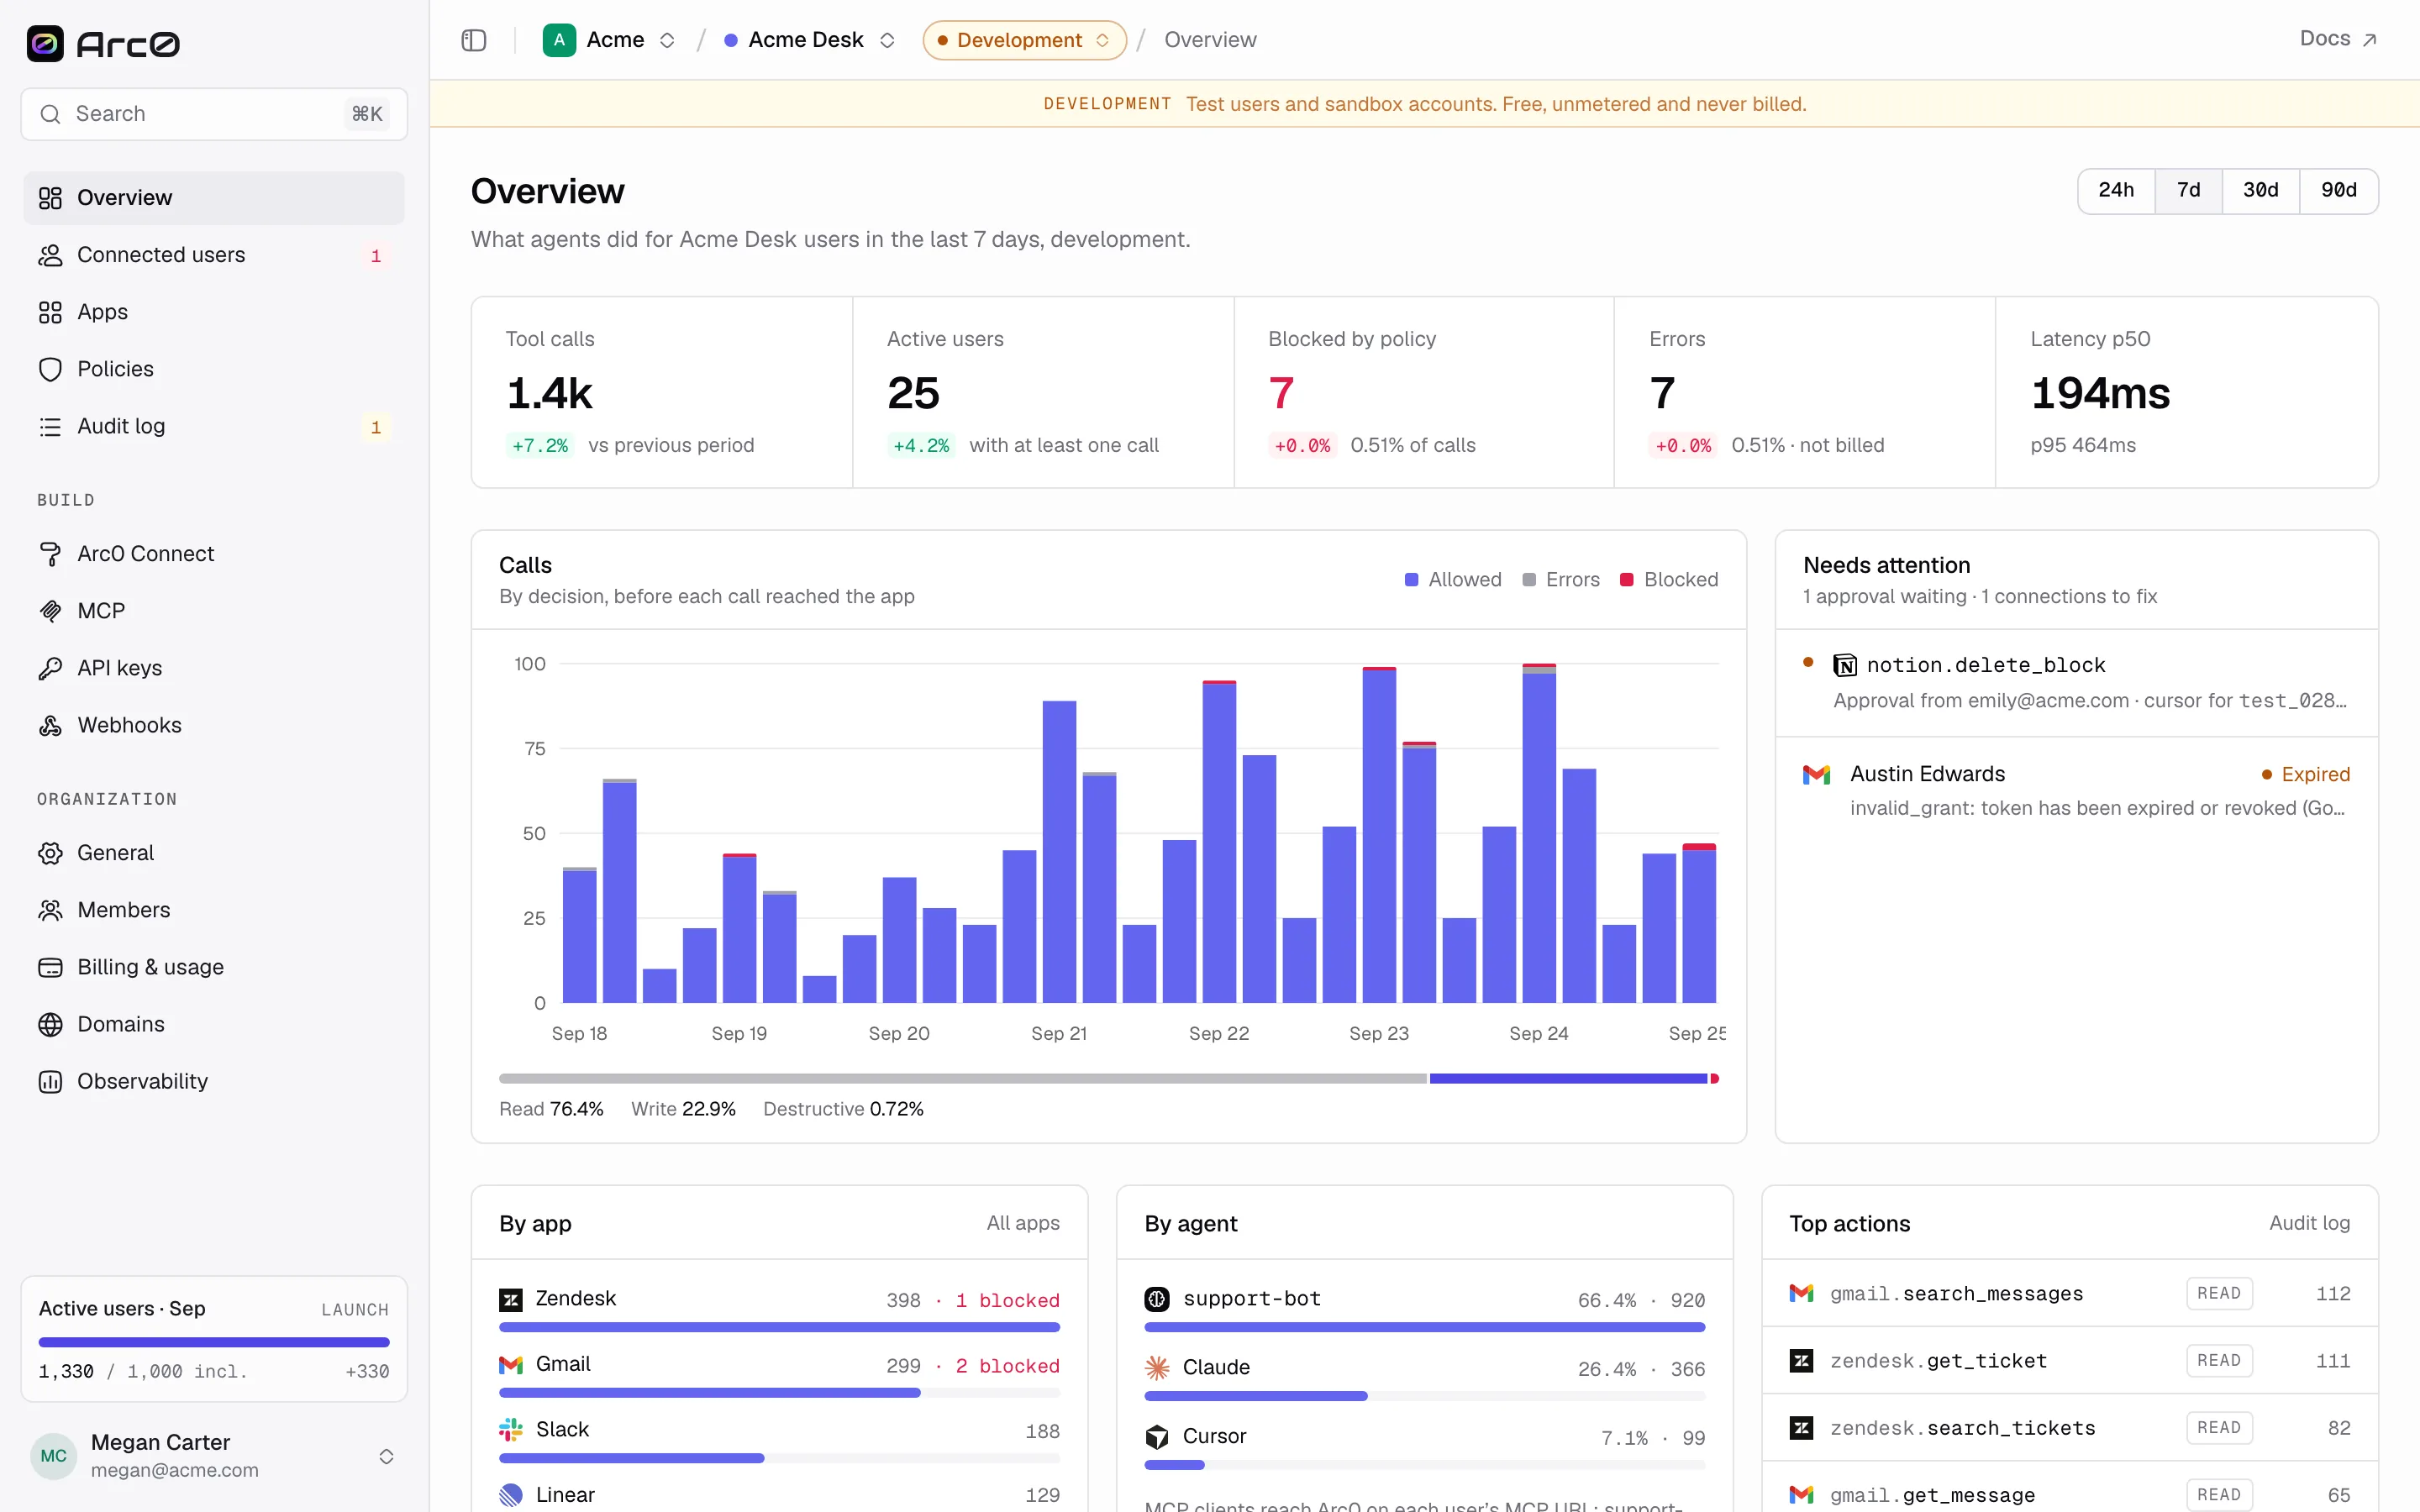Click the Zendesk icon in By app
The image size is (2420, 1512).
[x=511, y=1299]
